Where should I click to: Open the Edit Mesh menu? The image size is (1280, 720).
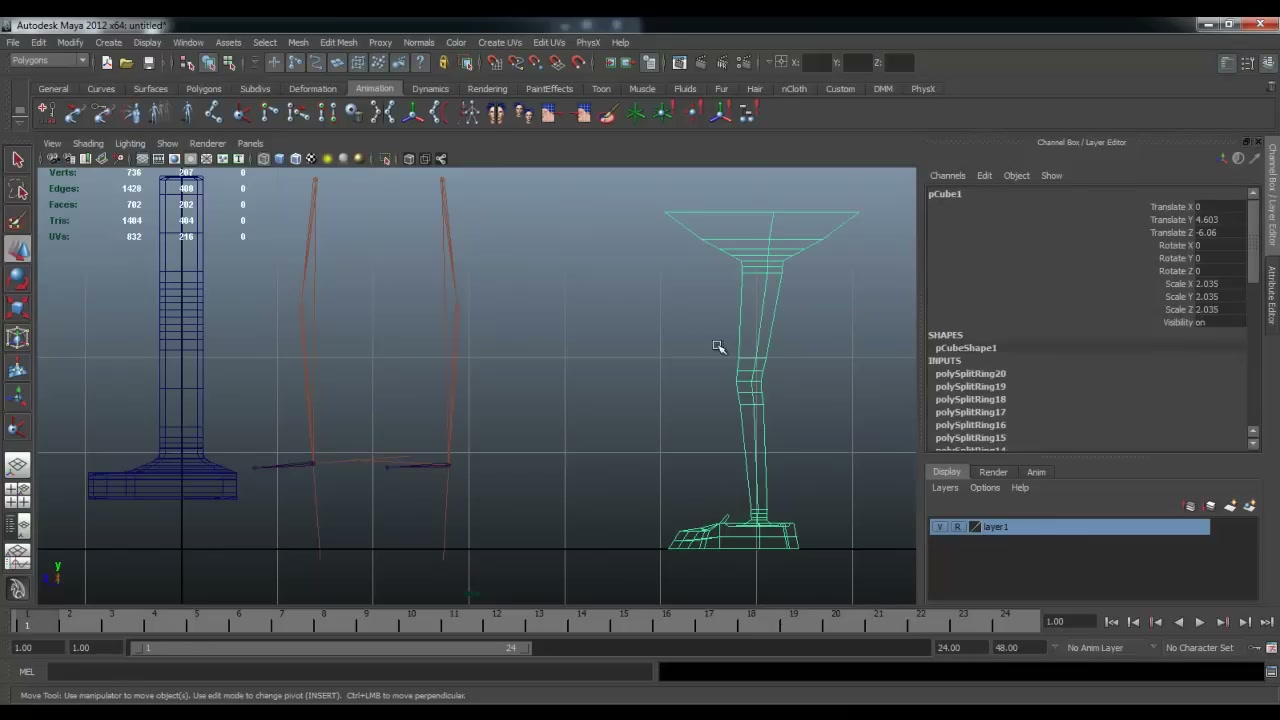tap(338, 43)
